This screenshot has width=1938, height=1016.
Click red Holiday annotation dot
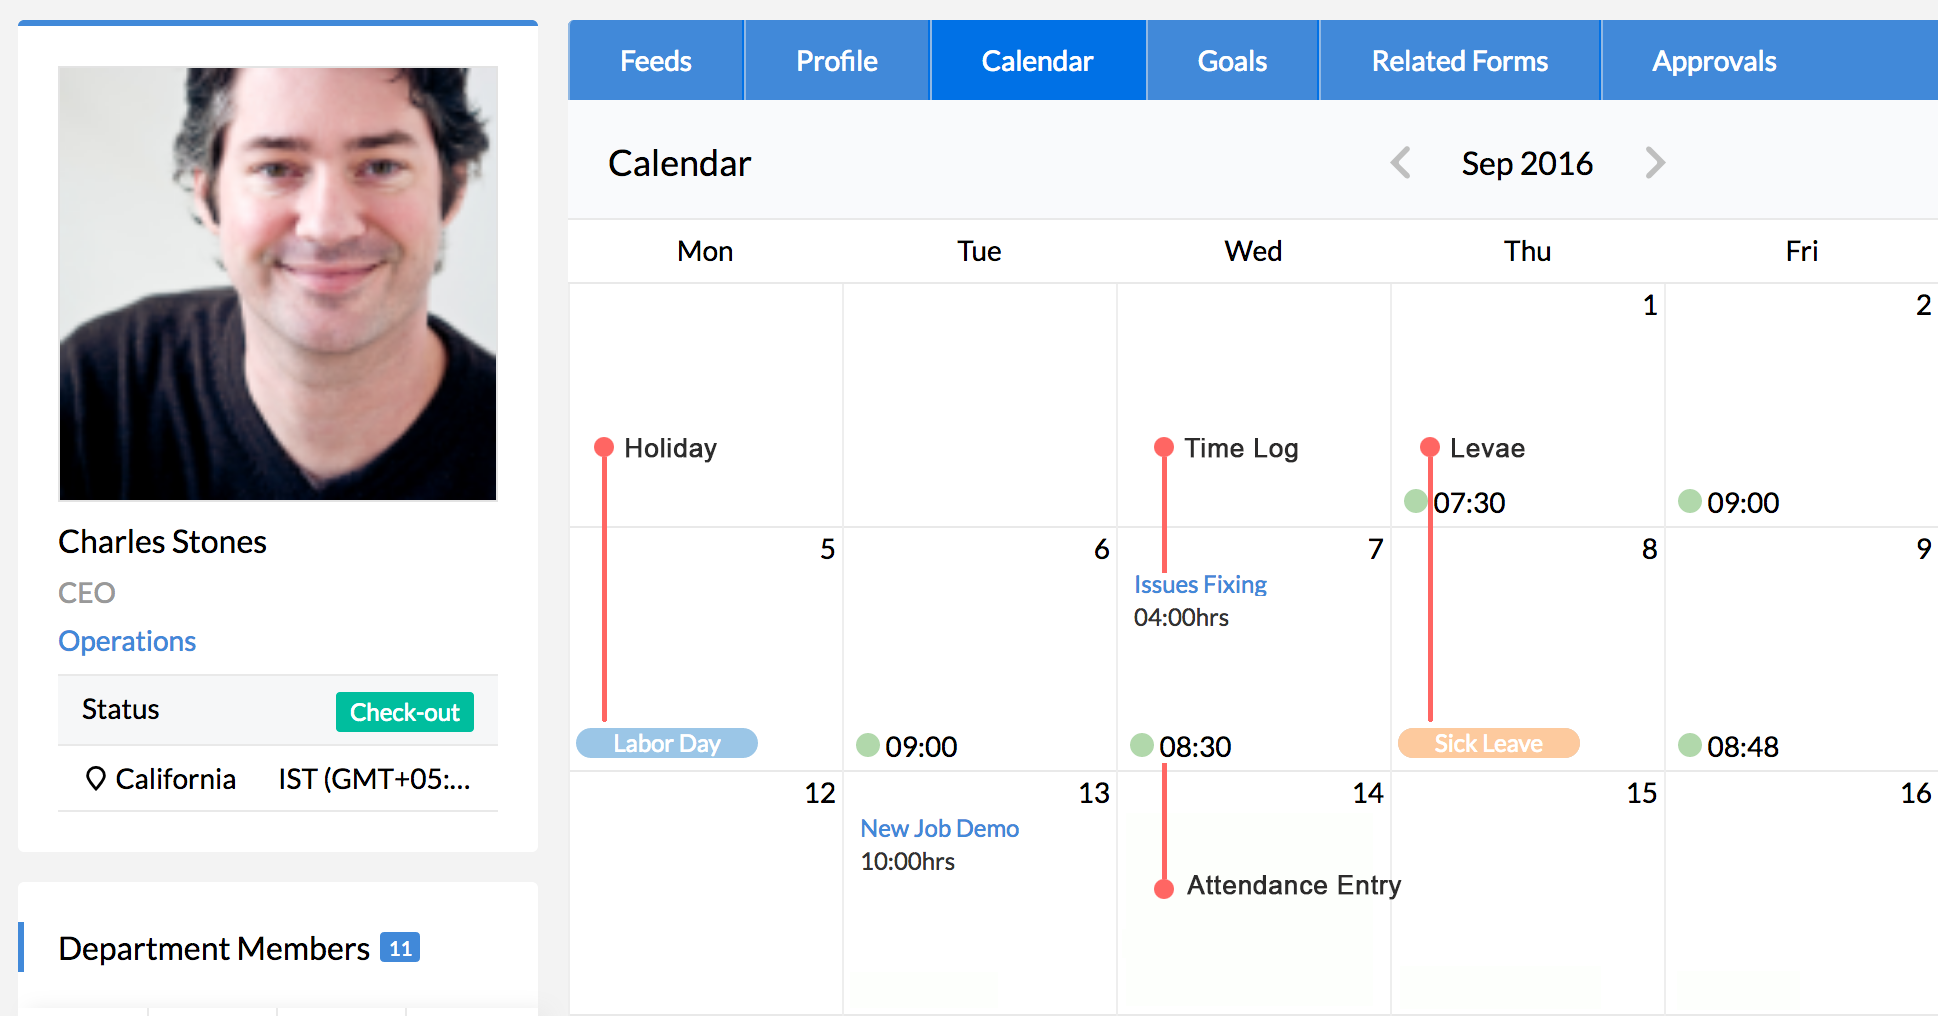[604, 447]
